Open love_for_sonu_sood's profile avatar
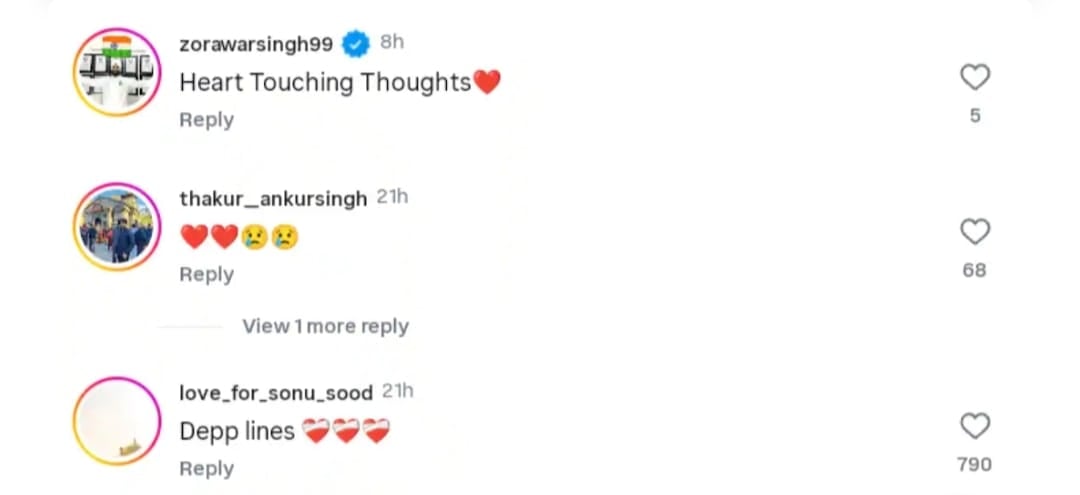This screenshot has height=495, width=1080. coord(117,421)
